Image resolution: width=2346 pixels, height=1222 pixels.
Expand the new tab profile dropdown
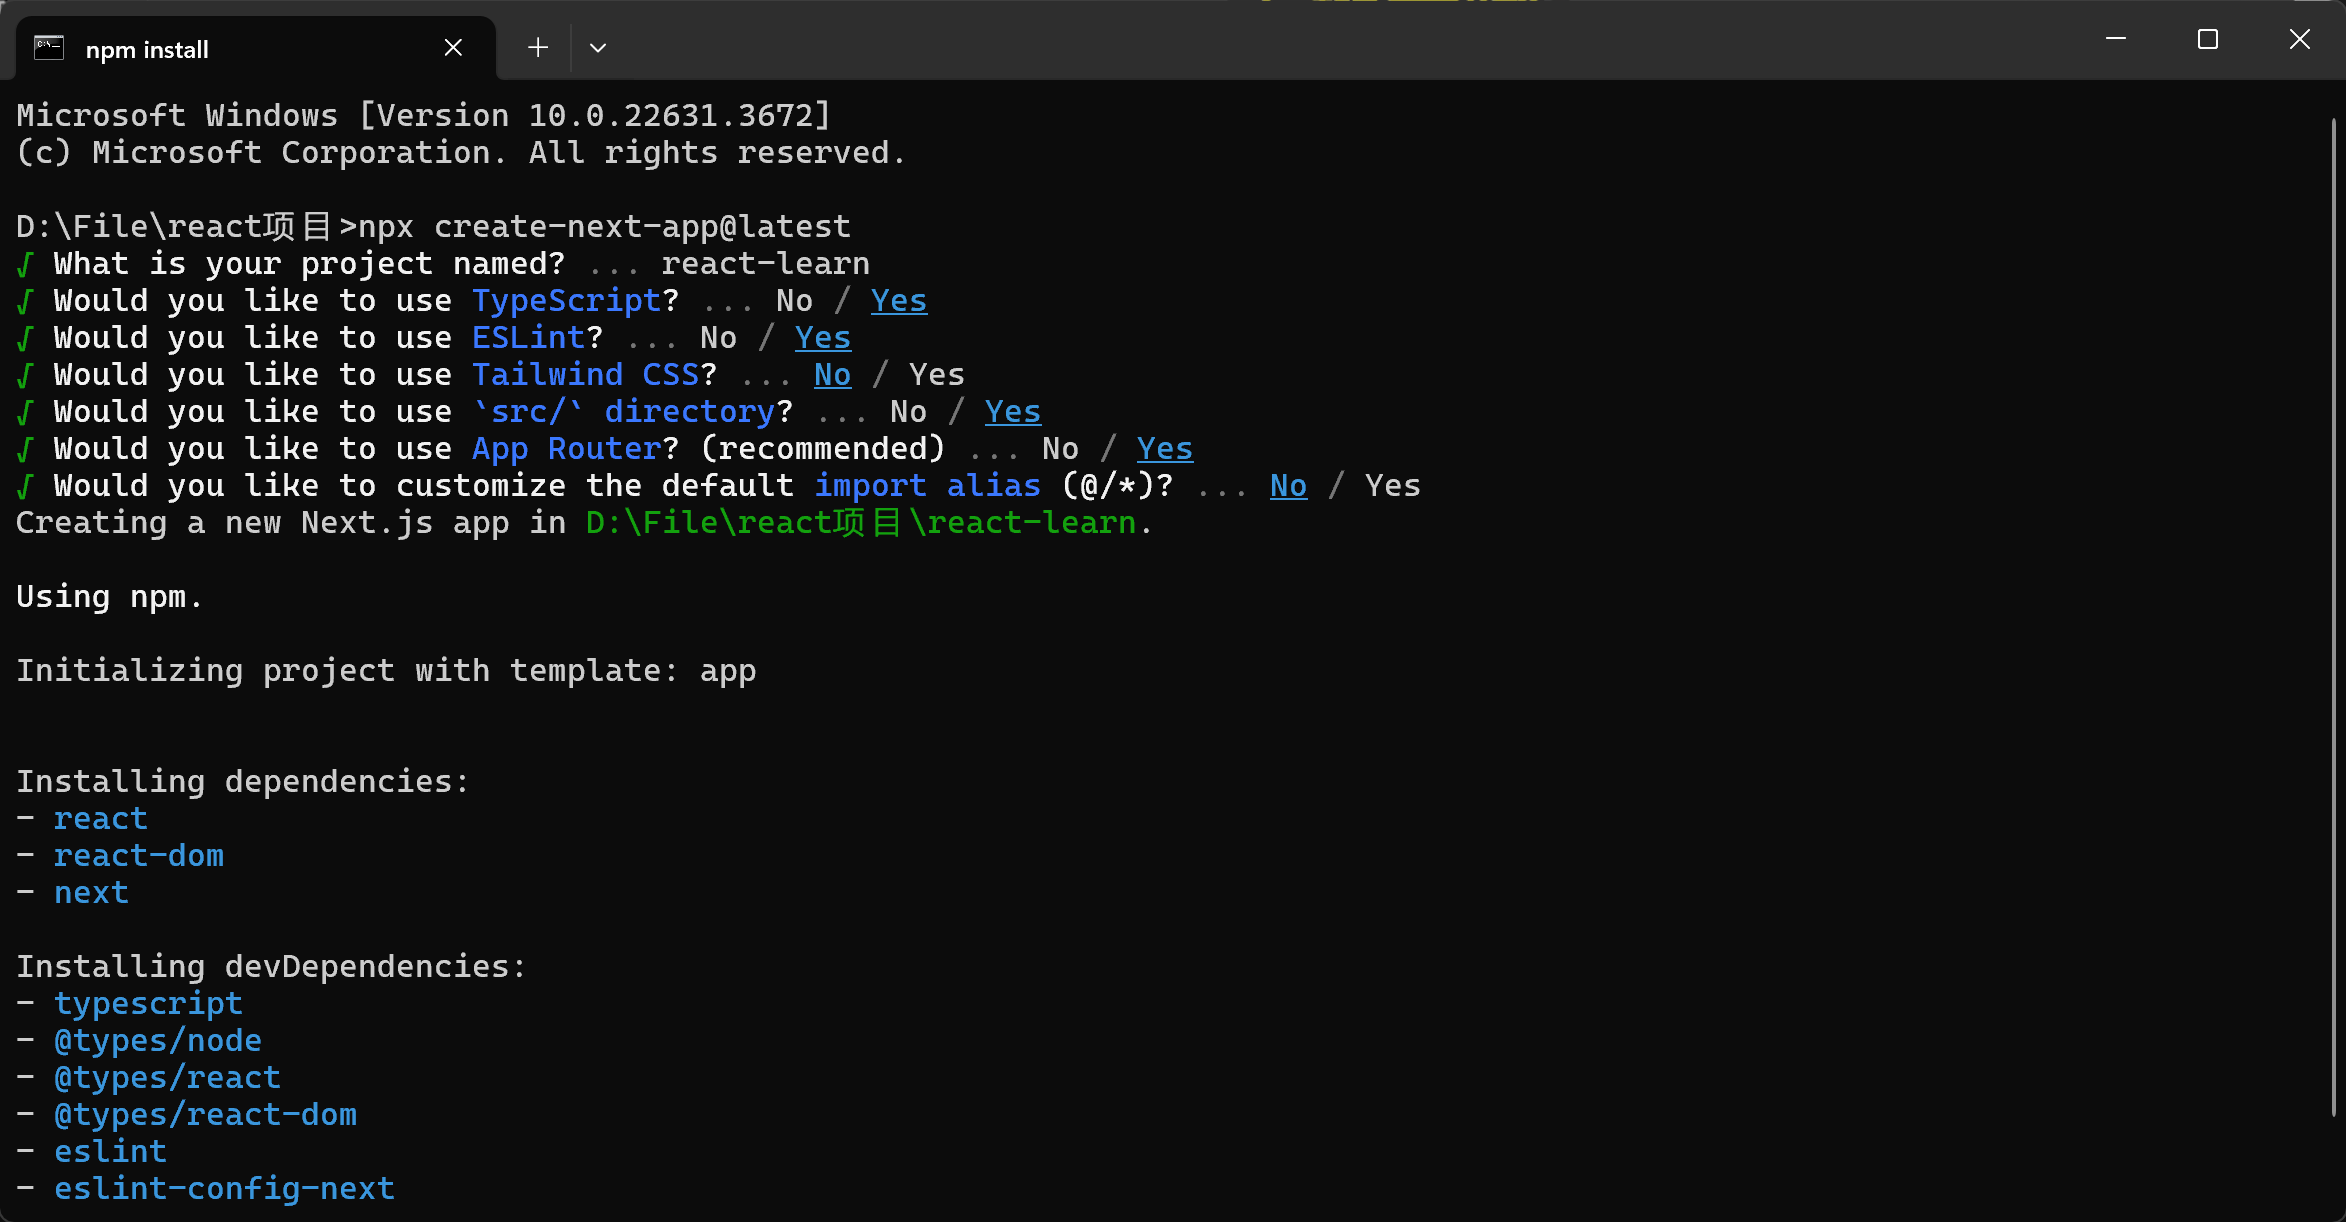pos(598,48)
